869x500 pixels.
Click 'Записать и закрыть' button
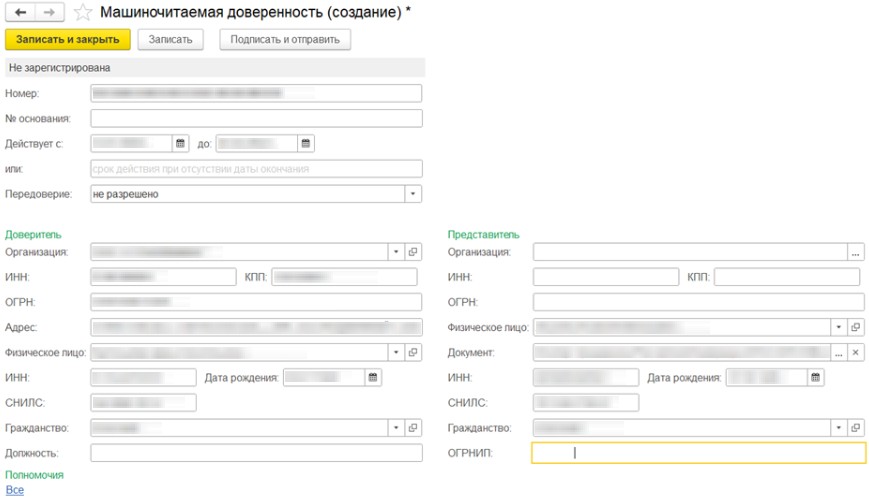click(68, 39)
